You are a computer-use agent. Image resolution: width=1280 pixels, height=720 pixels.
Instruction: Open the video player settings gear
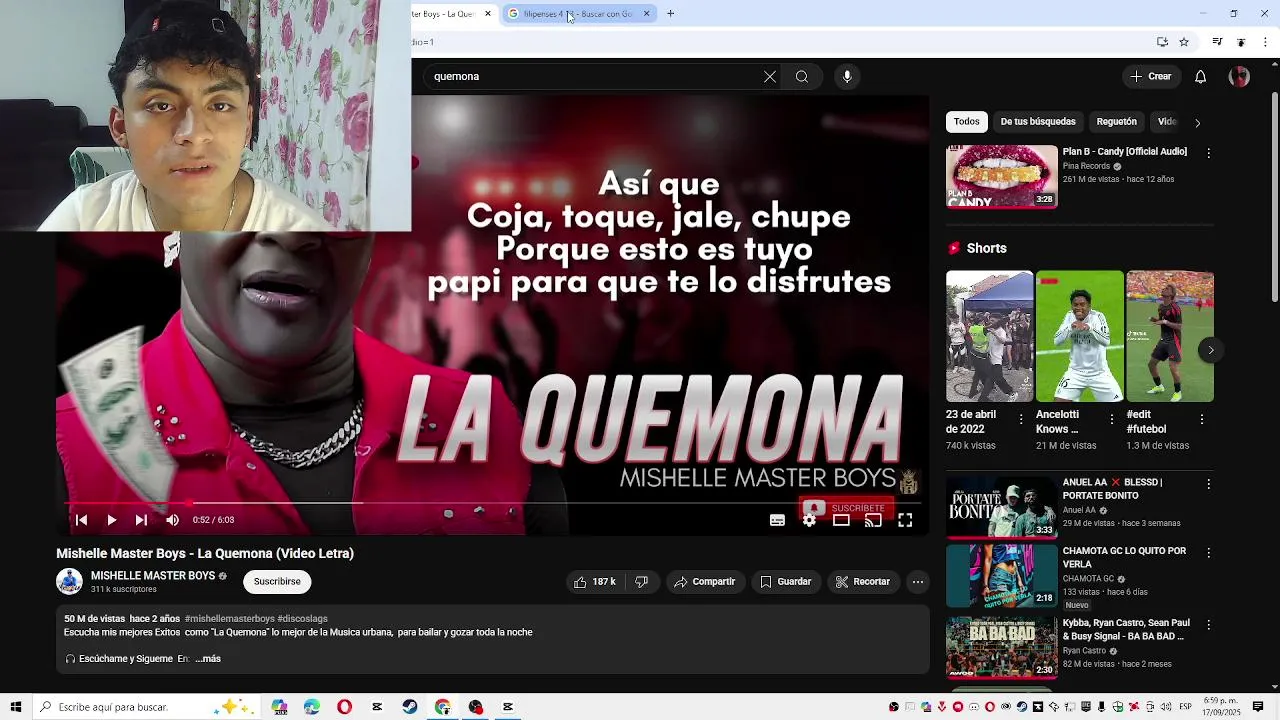pyautogui.click(x=809, y=520)
